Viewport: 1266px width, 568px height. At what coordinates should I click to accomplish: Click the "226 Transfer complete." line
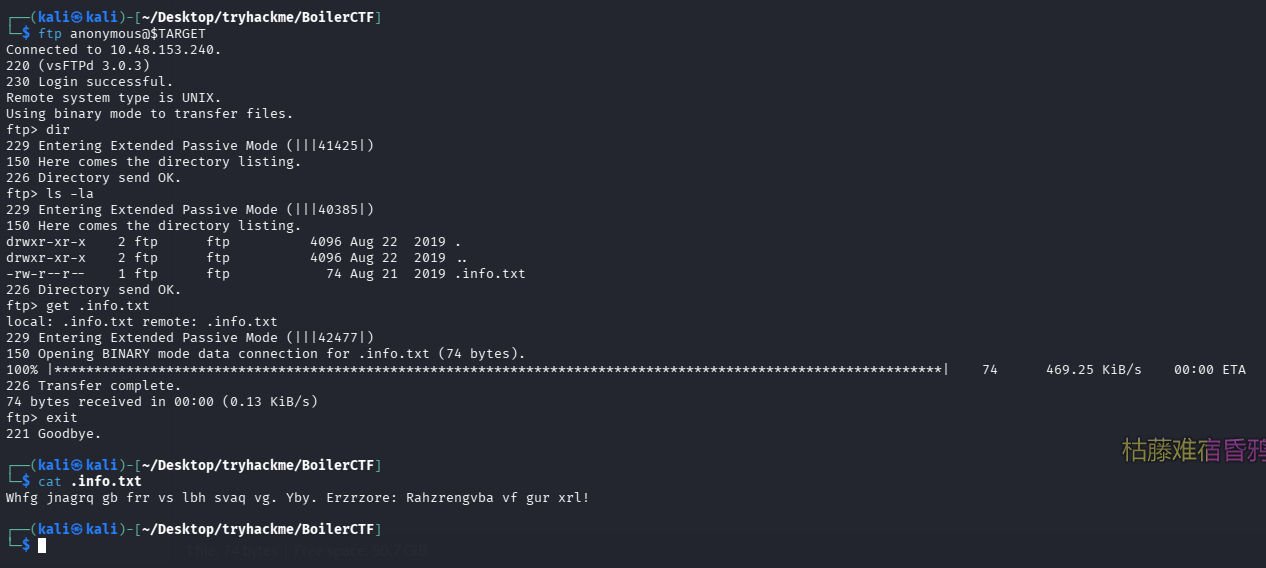pos(93,385)
